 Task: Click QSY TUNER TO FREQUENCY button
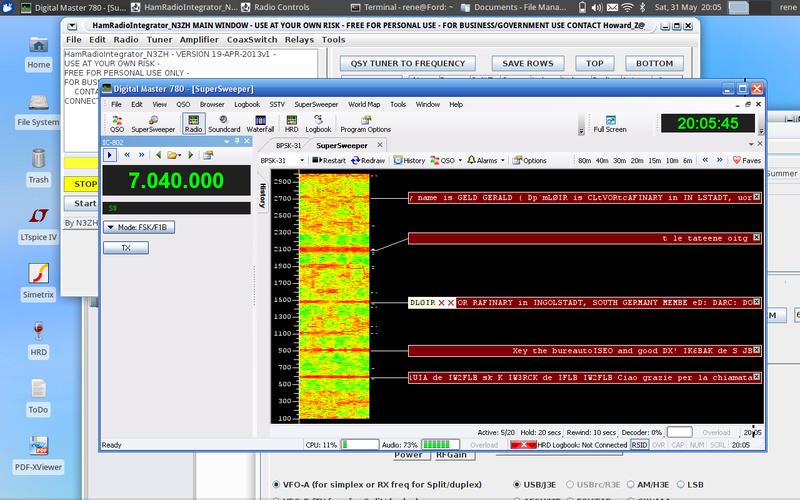pyautogui.click(x=408, y=63)
